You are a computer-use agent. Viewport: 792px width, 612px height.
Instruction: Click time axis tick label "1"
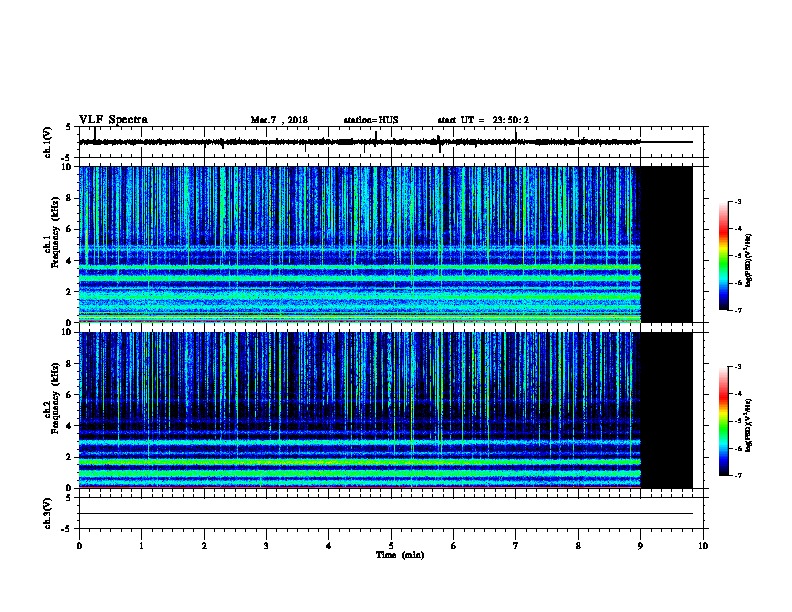(x=141, y=546)
